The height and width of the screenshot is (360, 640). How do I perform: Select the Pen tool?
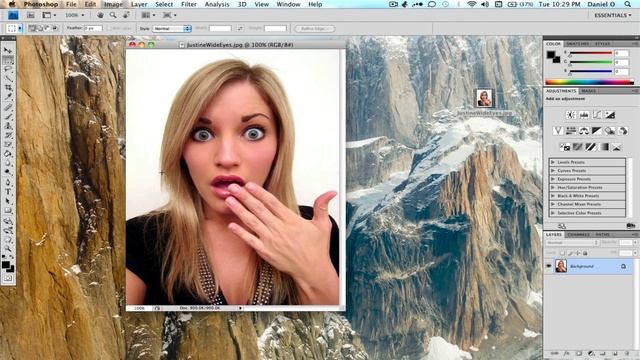(x=8, y=182)
